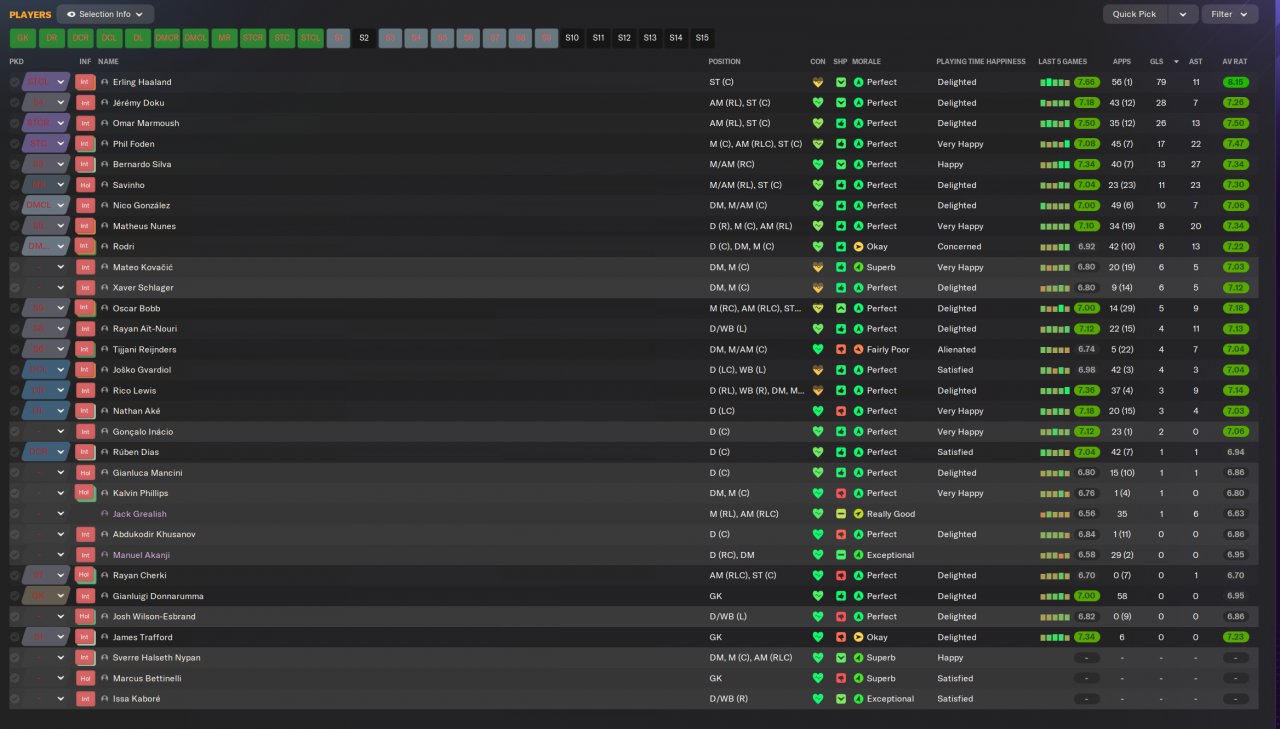Open Manuel Akanji's player profile link
Viewport: 1280px width, 729px height.
pos(141,555)
